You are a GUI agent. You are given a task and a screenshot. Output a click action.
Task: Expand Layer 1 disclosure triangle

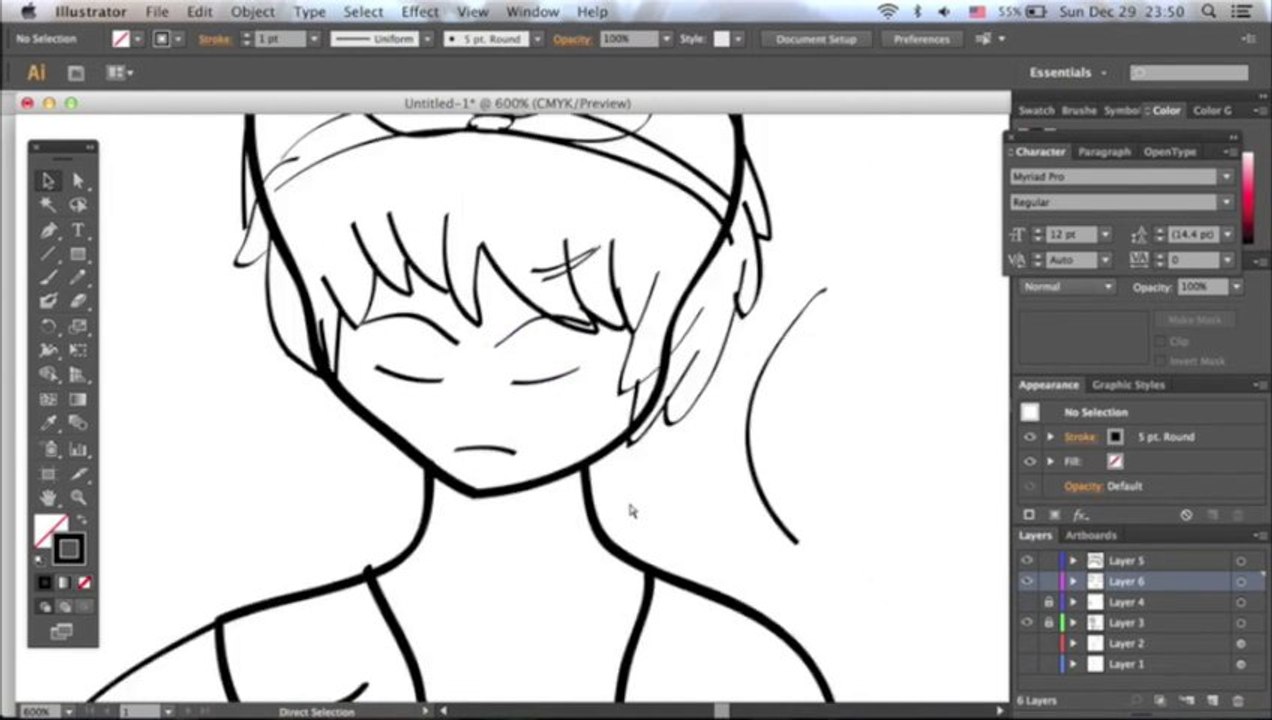pyautogui.click(x=1074, y=664)
